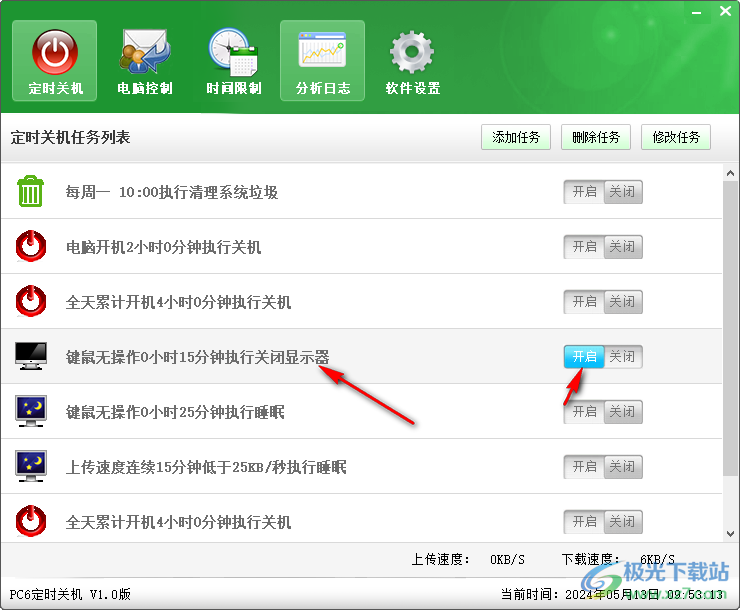Close the PC6定时关机 window
Screen dimensions: 740x610
tap(725, 11)
